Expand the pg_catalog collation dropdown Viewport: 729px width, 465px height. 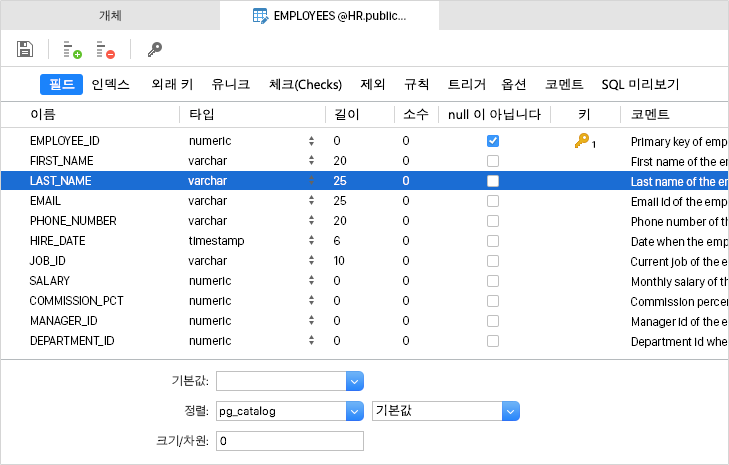tap(354, 411)
